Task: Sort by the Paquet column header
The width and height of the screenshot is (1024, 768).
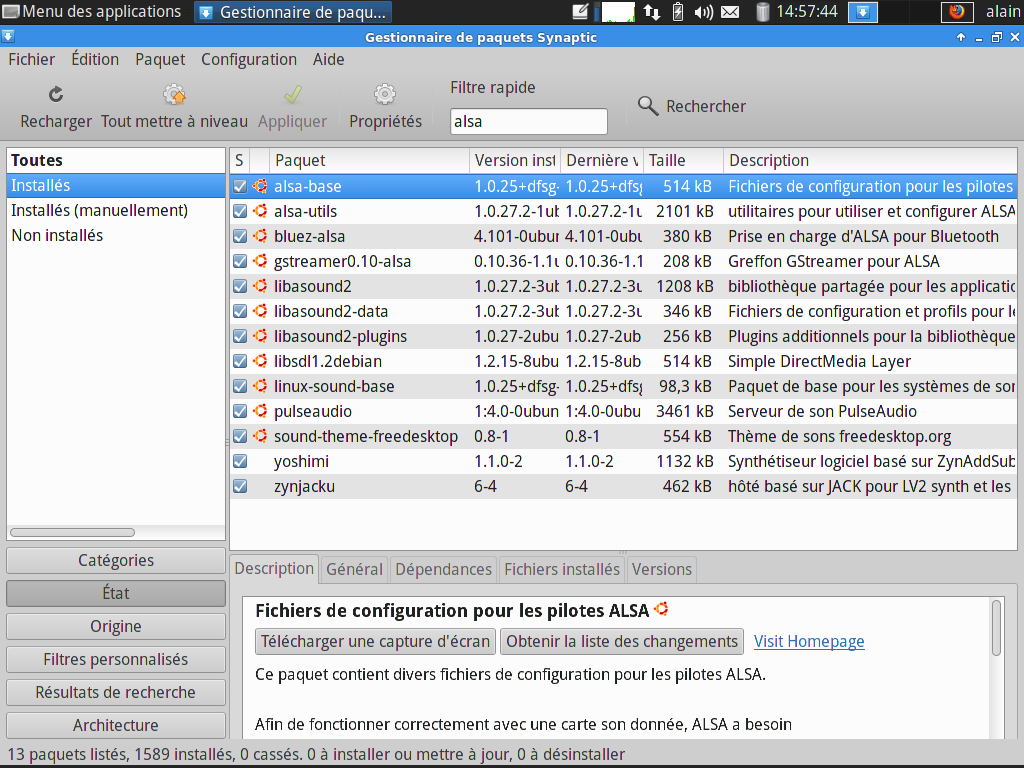Action: point(369,160)
